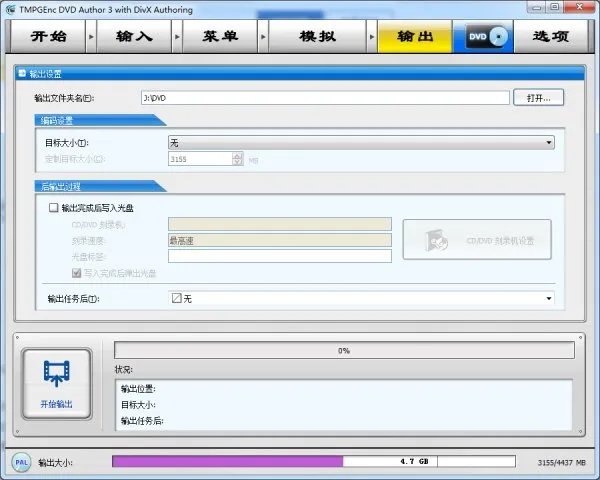Click the 打开... browse button
Viewport: 600px width, 480px height.
click(539, 97)
